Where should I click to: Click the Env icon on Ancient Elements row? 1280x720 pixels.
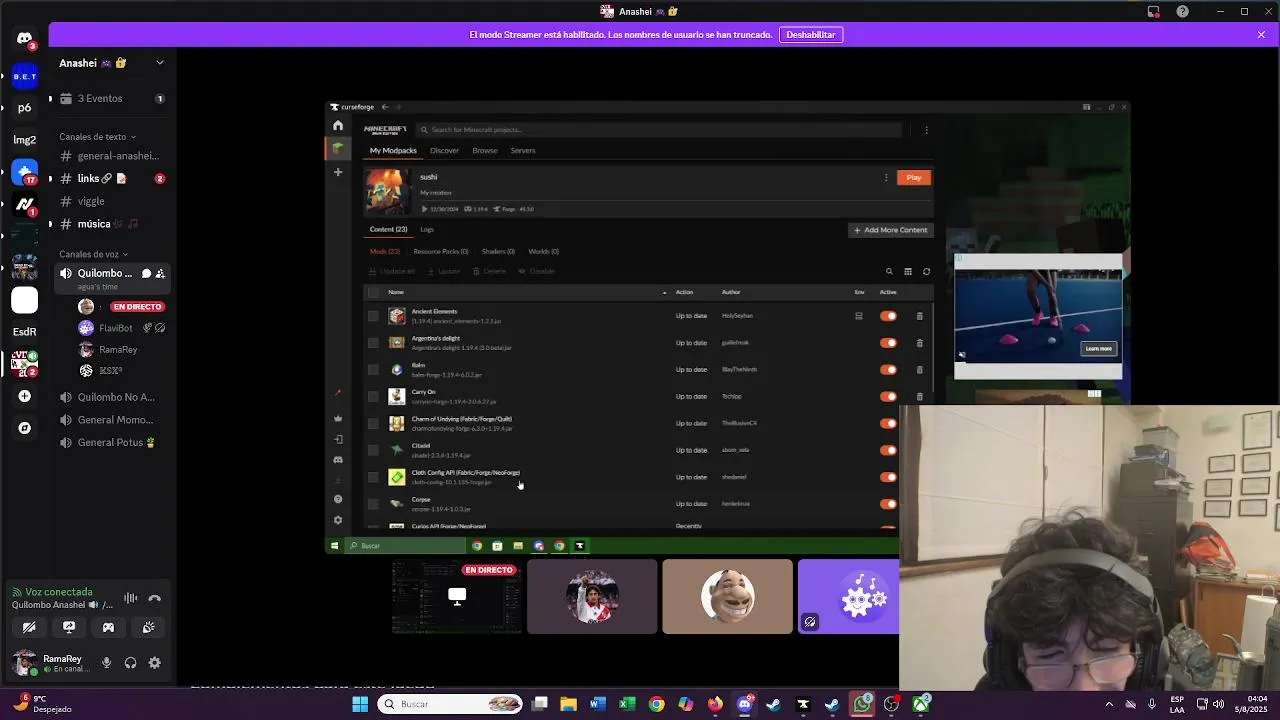858,316
